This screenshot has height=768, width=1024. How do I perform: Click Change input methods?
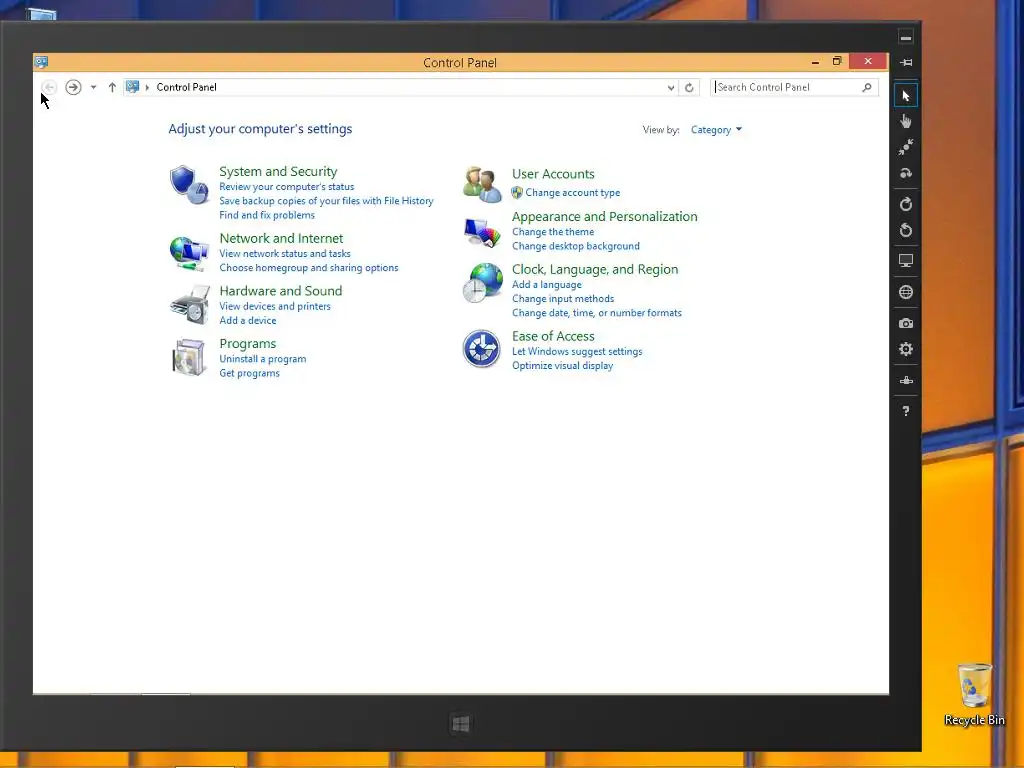563,298
